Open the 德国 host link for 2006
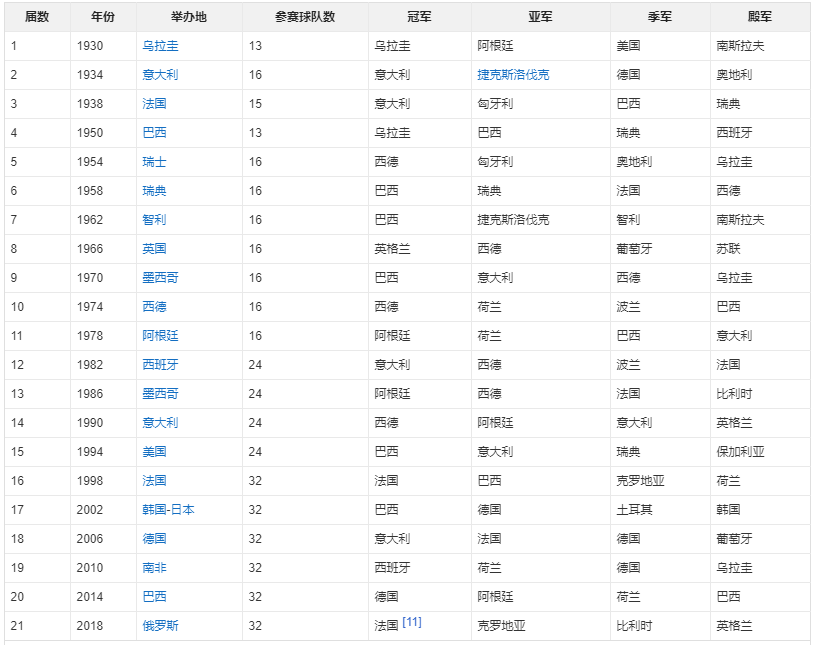The image size is (815, 645). tap(154, 538)
